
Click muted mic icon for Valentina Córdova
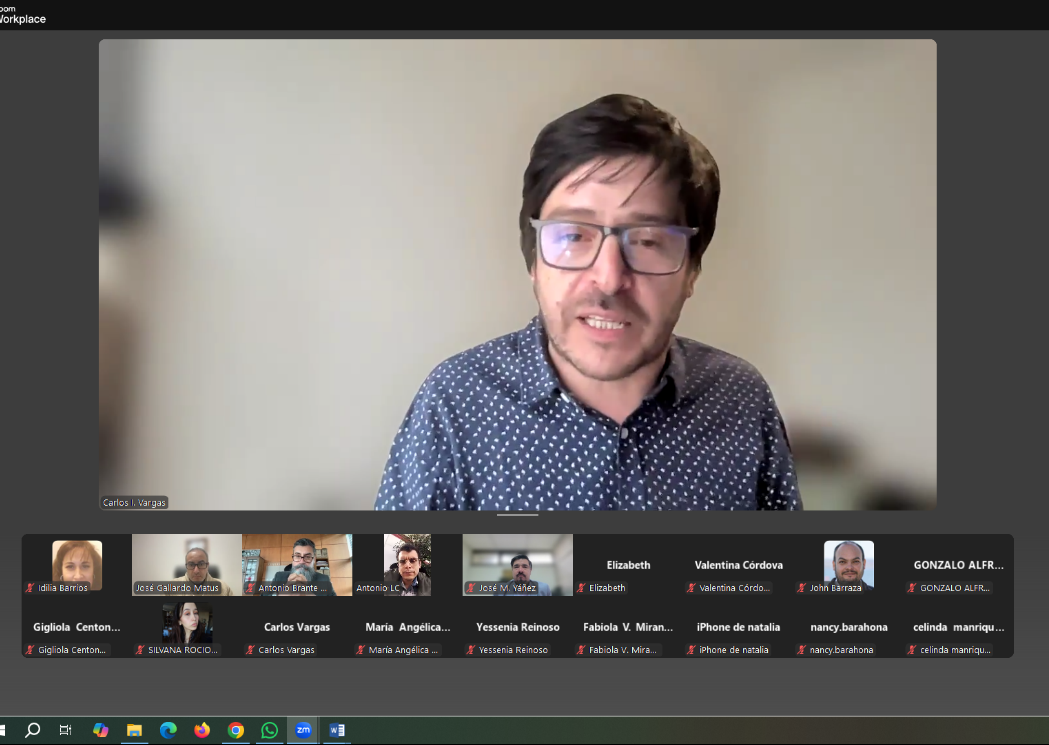coord(691,588)
